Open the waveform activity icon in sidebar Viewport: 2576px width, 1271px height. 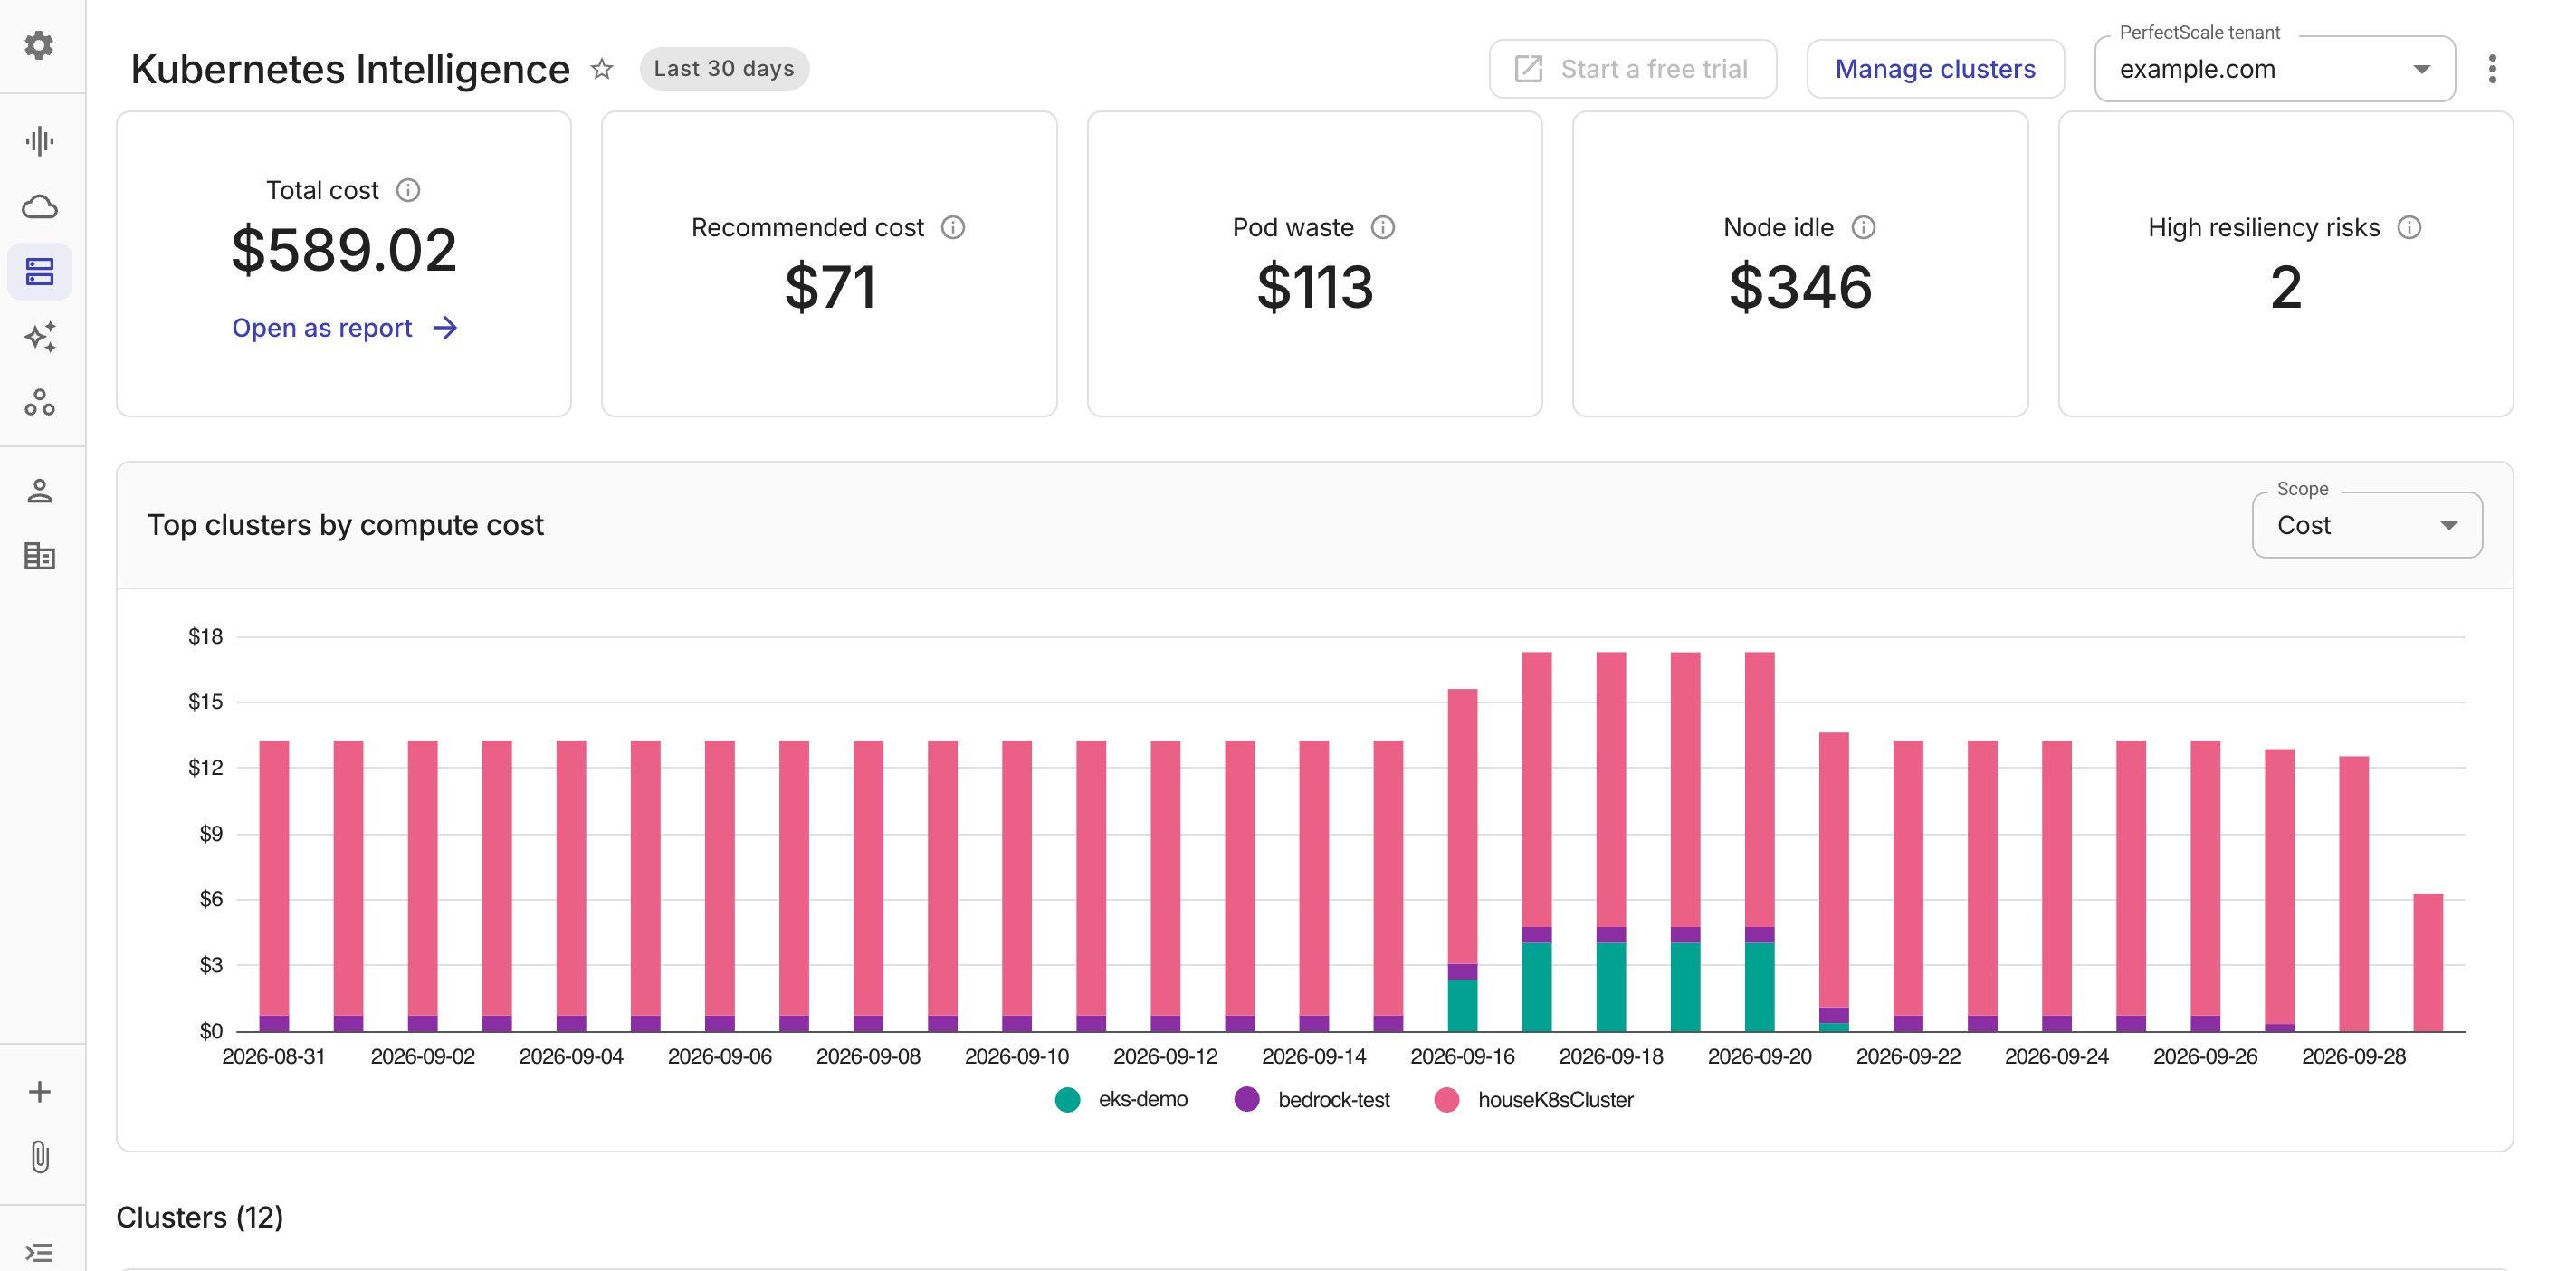39,141
